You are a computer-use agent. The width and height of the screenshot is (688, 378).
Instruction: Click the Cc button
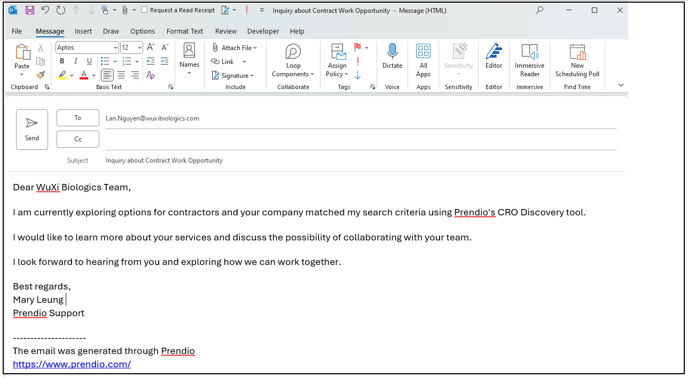click(x=78, y=139)
